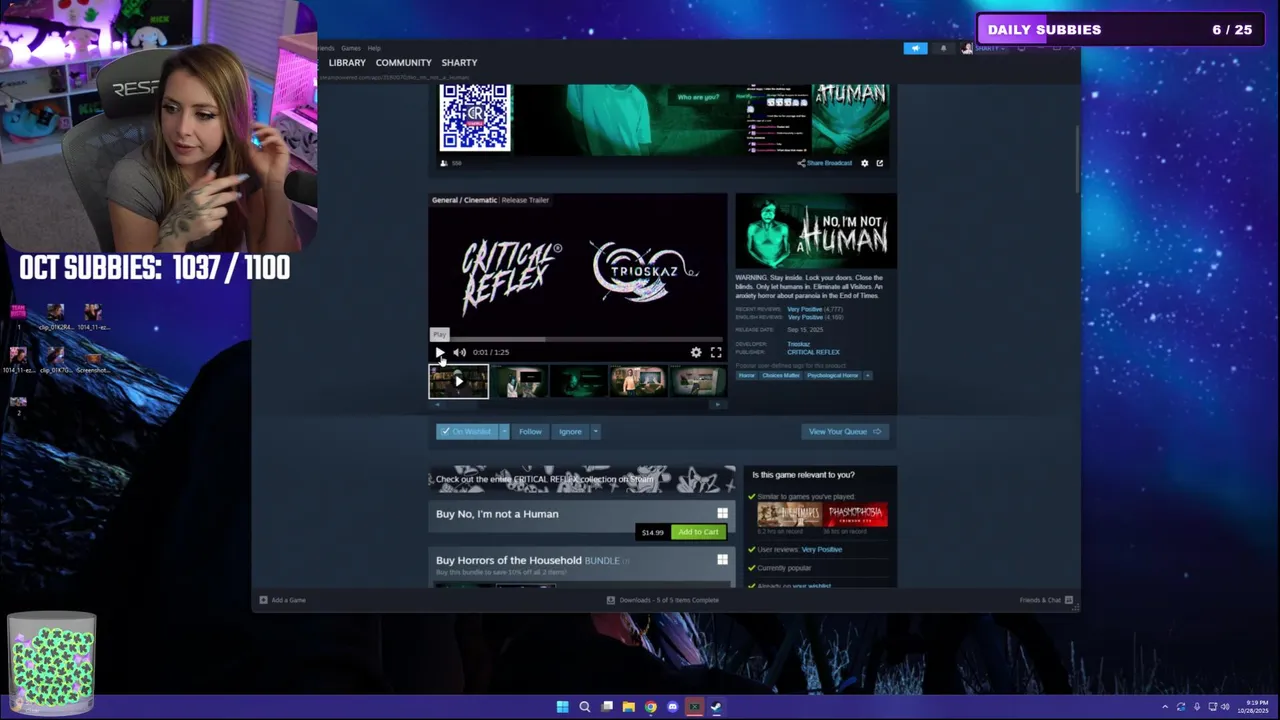Add No, I'm not a Human to cart
Screen dimensions: 1280x720
698,532
